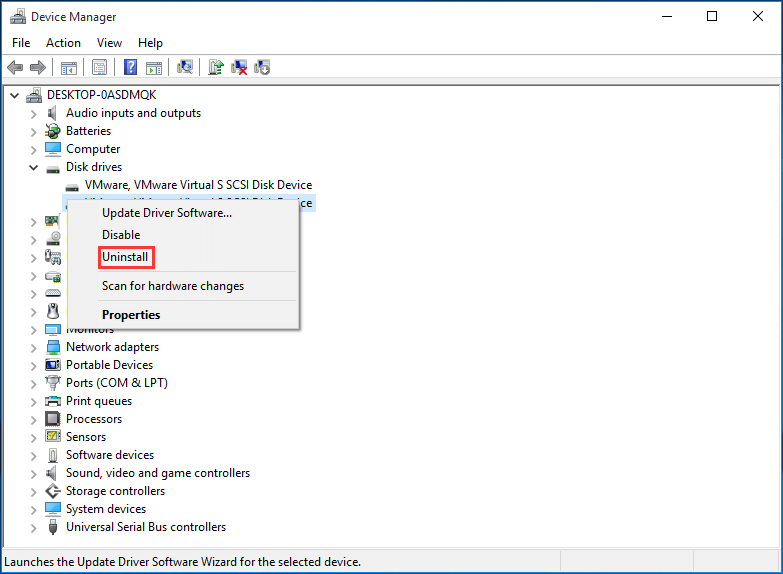Select the System devices label

pyautogui.click(x=106, y=509)
